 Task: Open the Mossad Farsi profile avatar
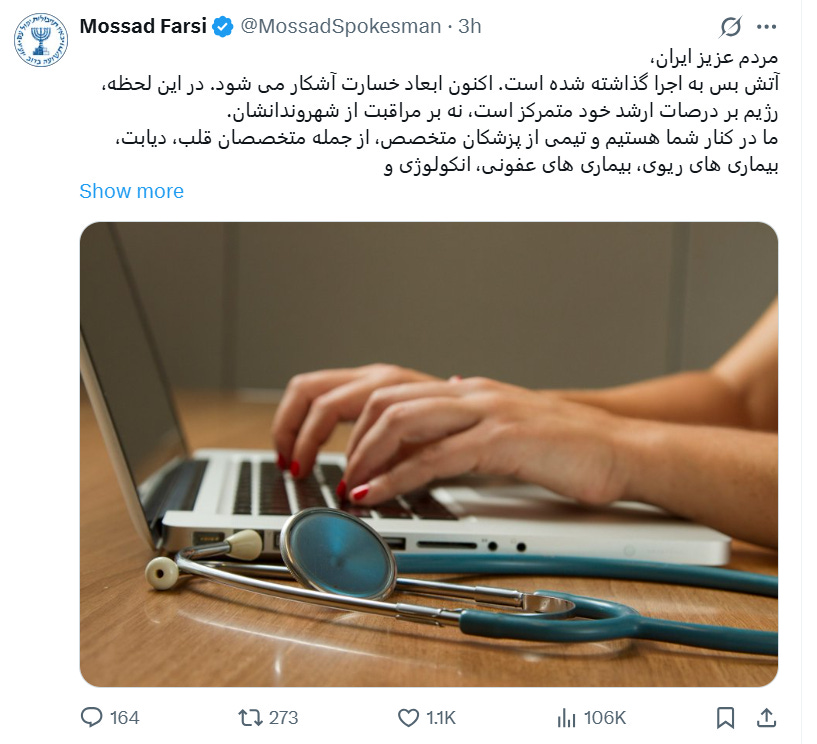pos(41,41)
